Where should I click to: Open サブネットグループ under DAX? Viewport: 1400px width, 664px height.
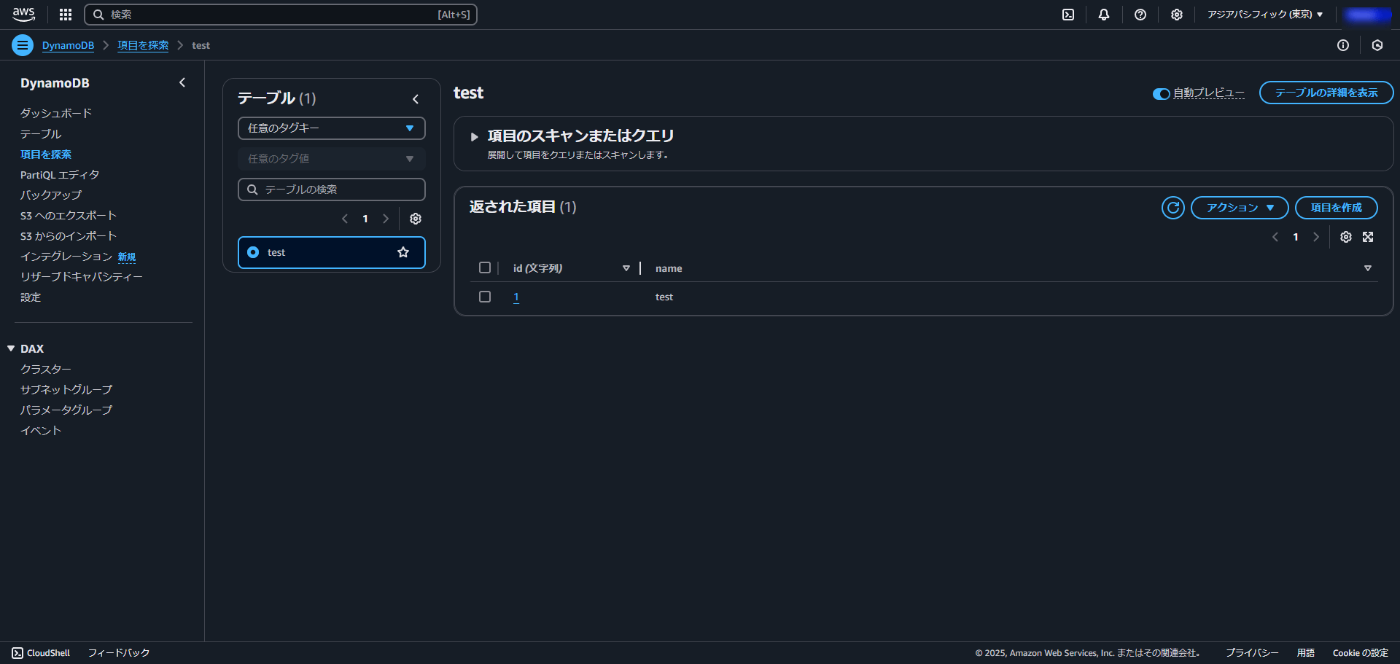point(66,390)
